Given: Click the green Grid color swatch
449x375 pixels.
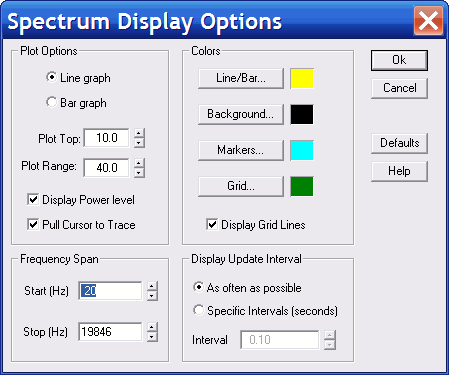Looking at the screenshot, I should coord(302,186).
